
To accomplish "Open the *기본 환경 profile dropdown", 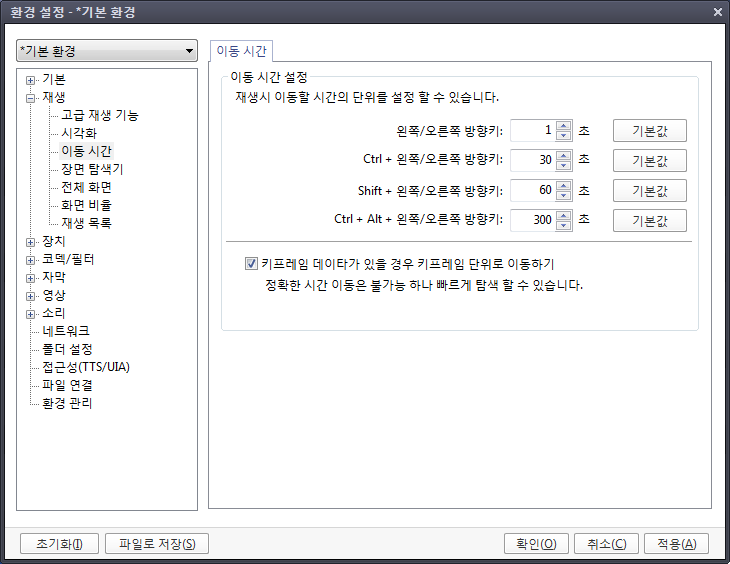I will click(107, 51).
